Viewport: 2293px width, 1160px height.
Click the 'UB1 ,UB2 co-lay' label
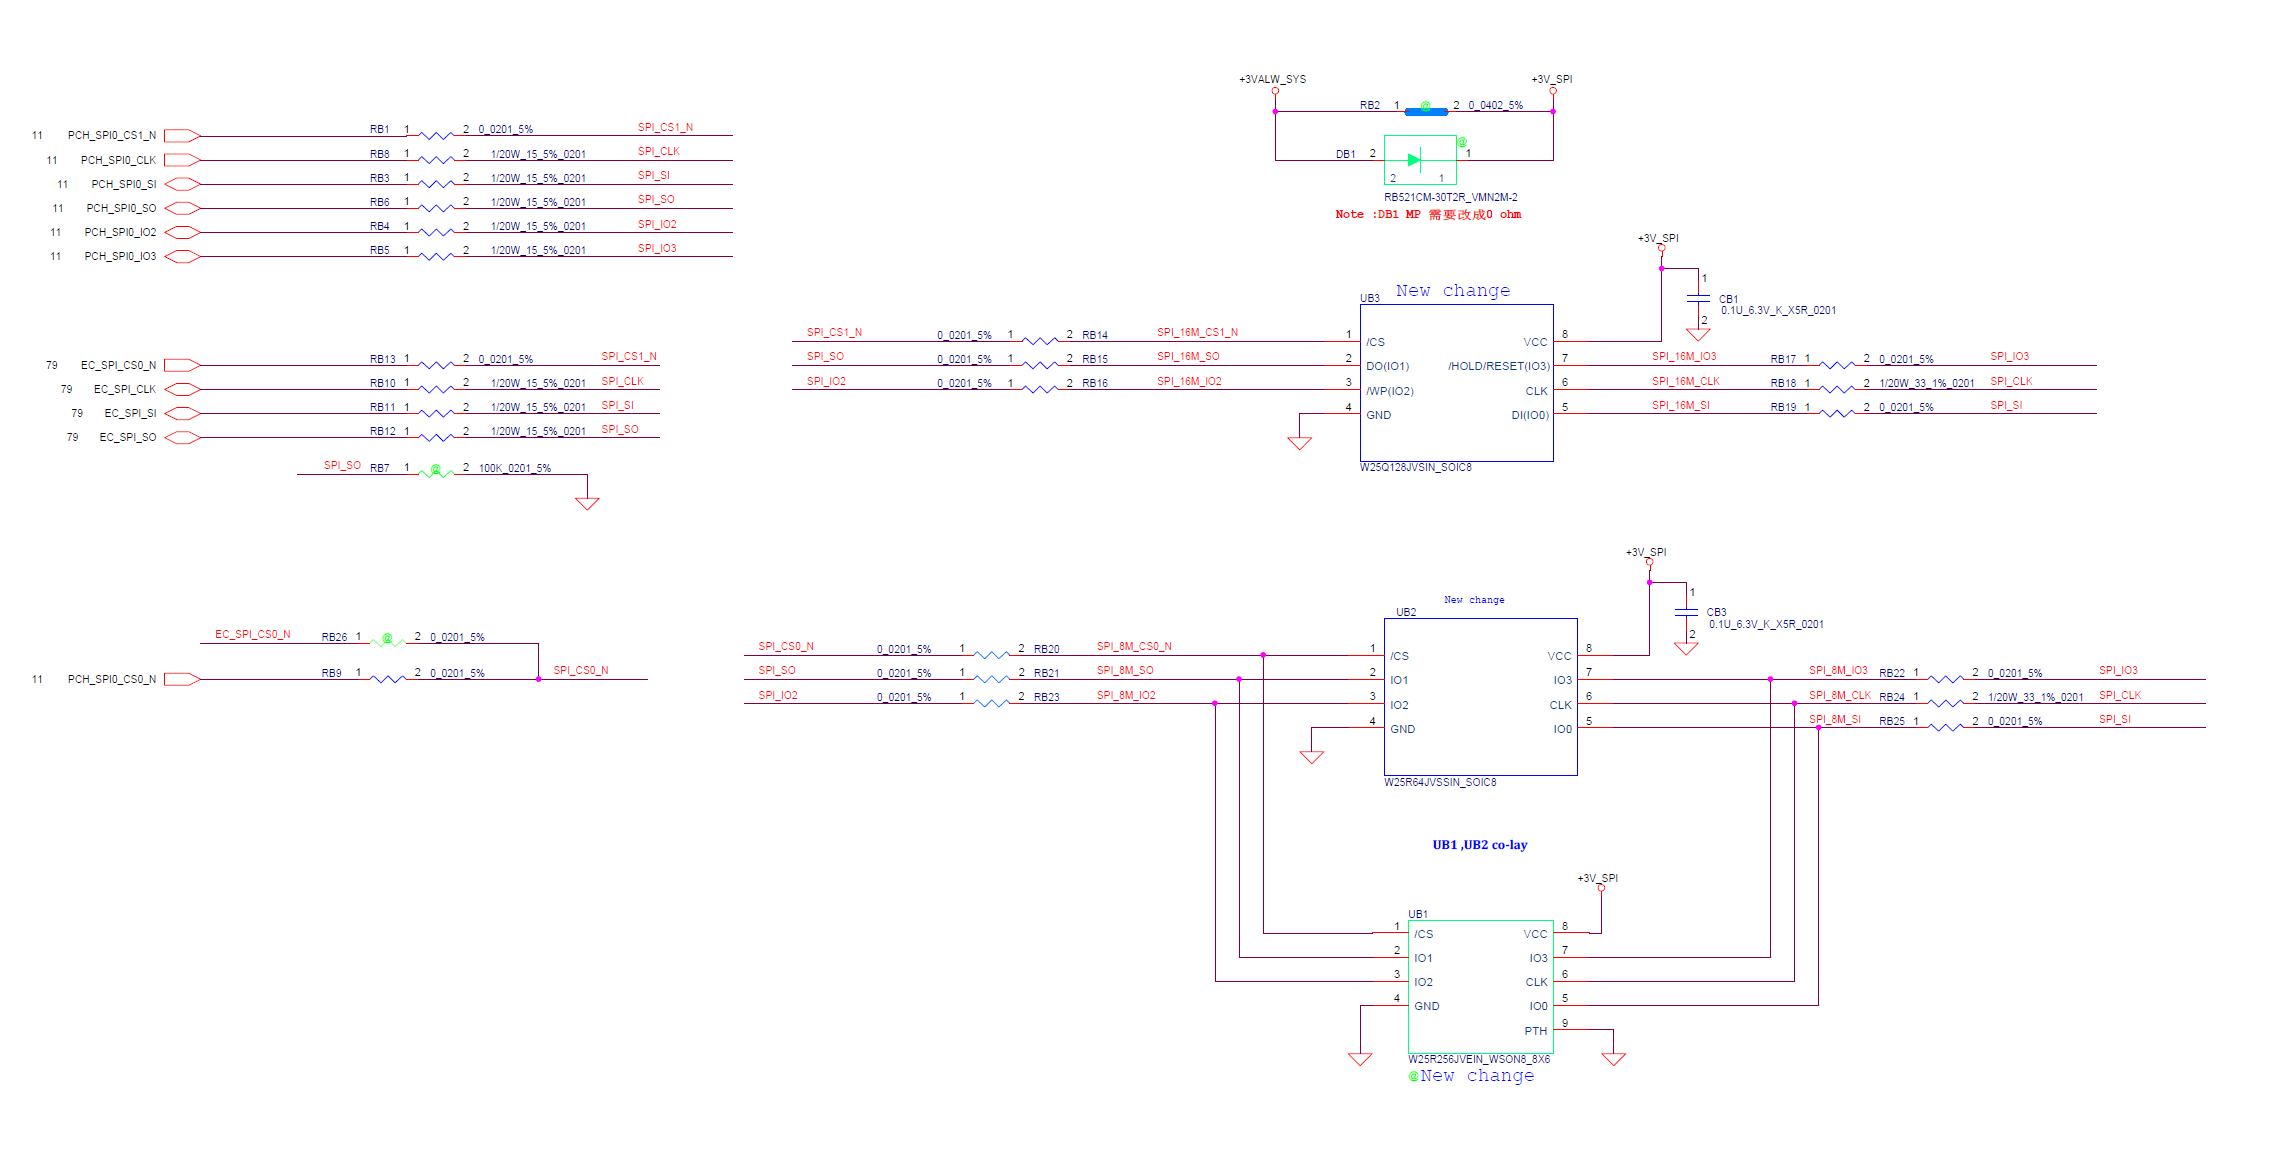(x=1479, y=845)
